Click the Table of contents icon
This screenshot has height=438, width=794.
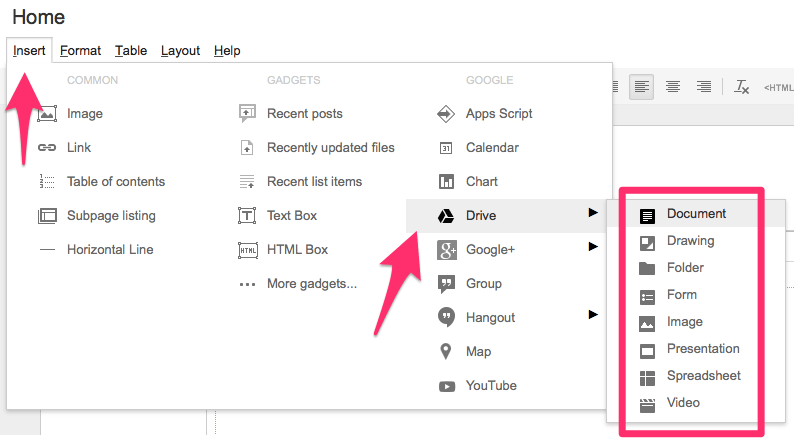point(47,182)
